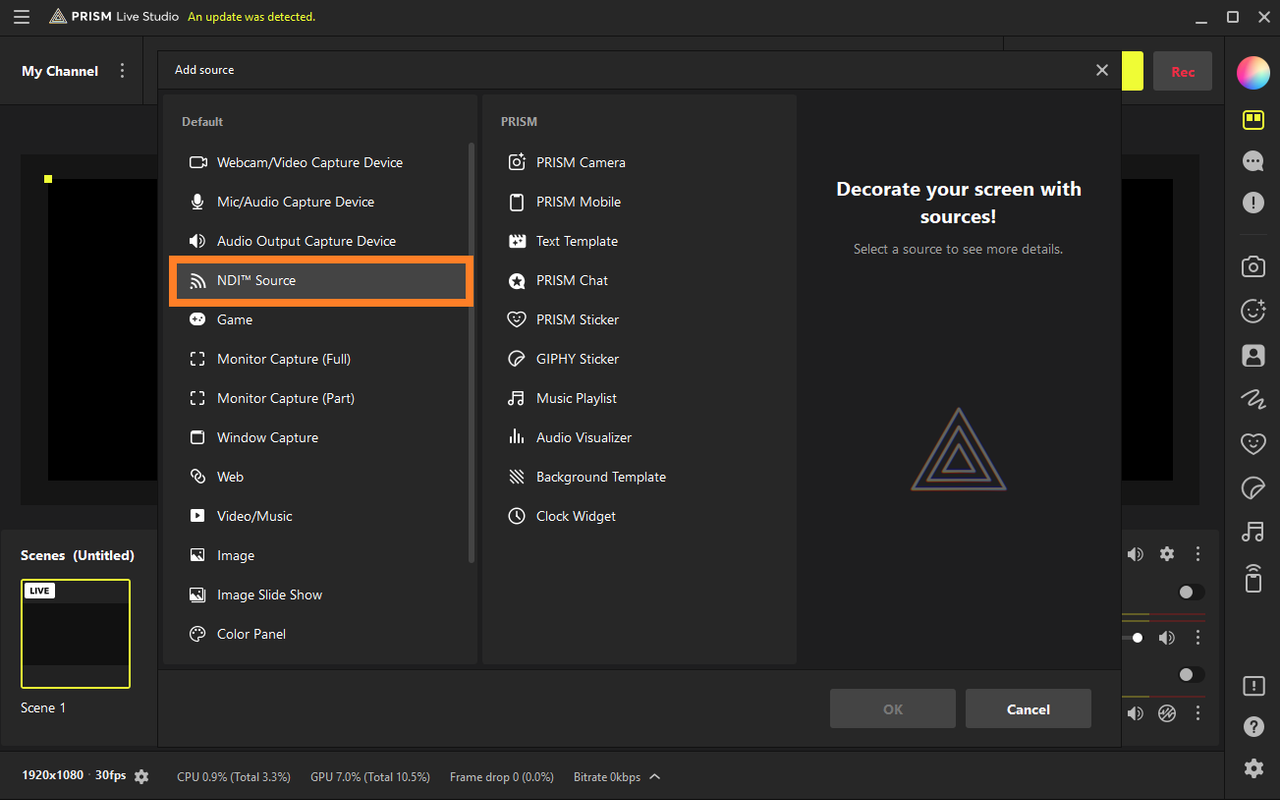Screen dimensions: 1280x800
Task: Choose GIPHY Sticker in the source list
Action: 640,359
